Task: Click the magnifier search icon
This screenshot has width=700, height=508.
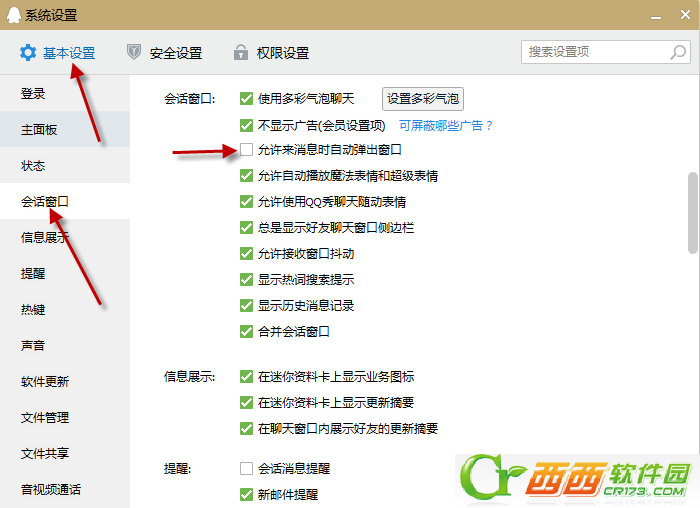Action: pos(678,52)
